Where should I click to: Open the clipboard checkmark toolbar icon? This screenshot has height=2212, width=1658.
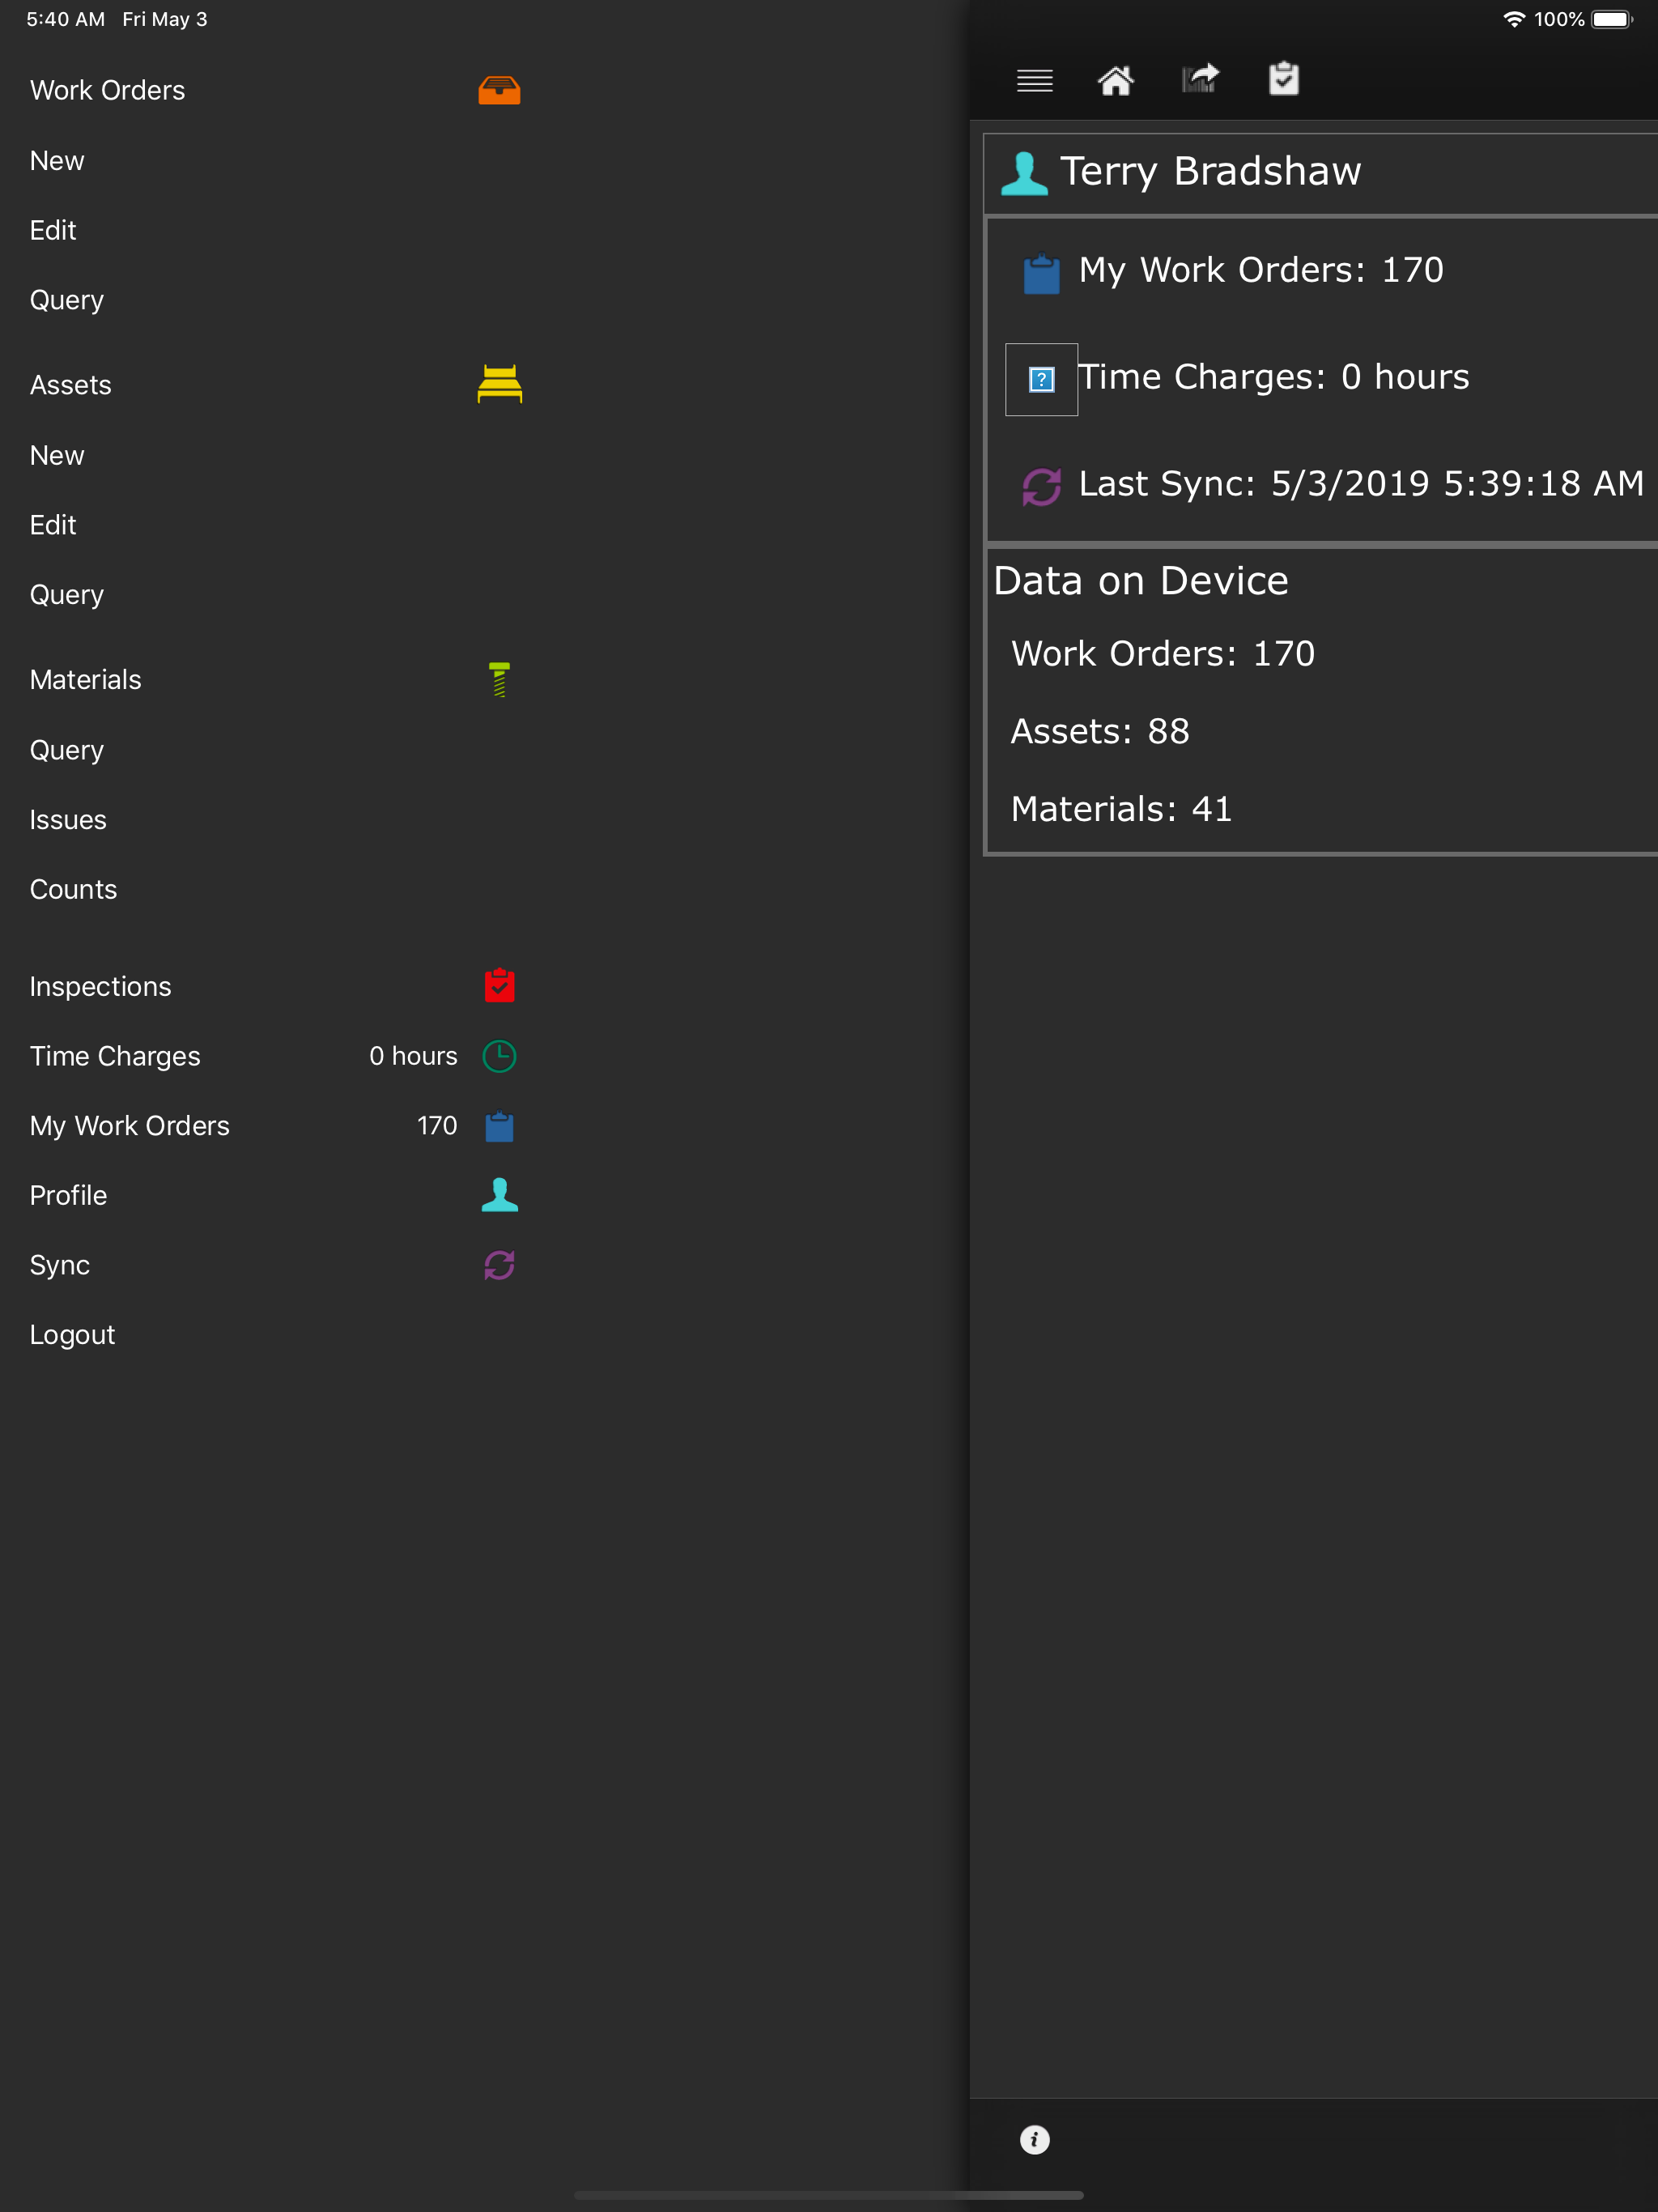click(1284, 79)
